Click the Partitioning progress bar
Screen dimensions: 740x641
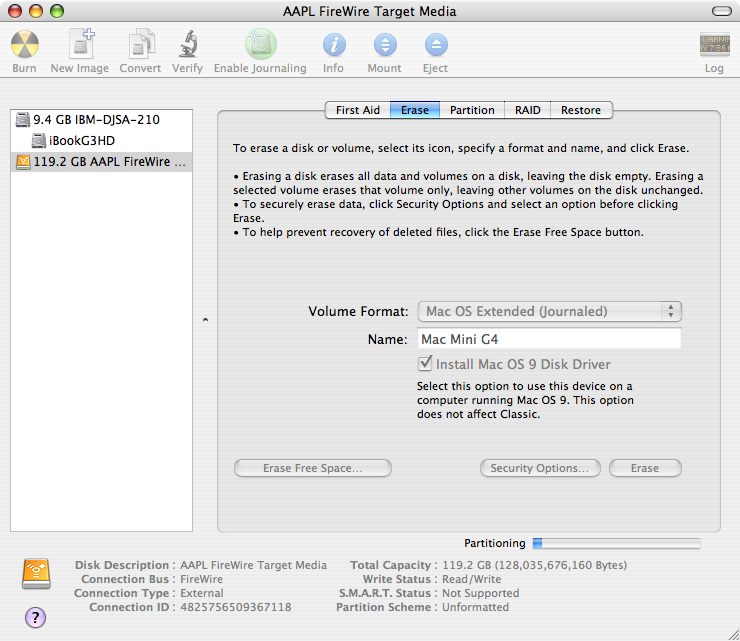click(616, 543)
